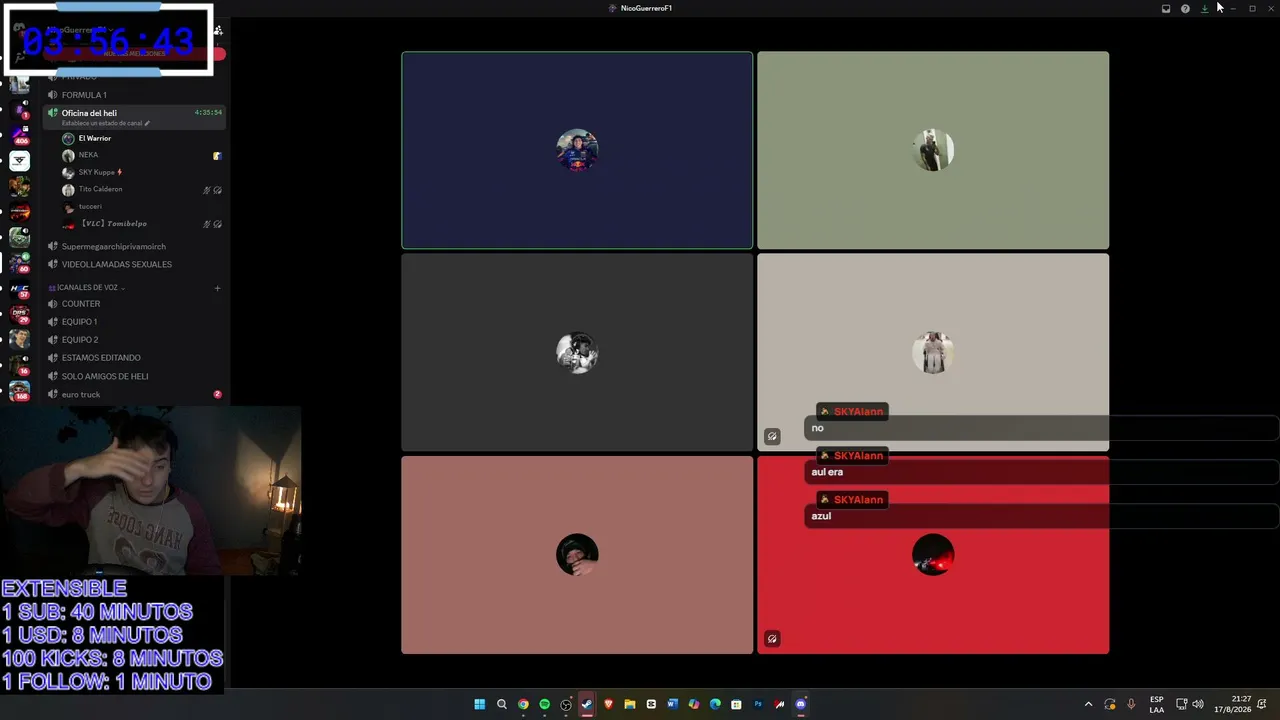Join the VIDEOLLAMADAS SEXUALES voice channel
This screenshot has height=720, width=1280.
click(134, 264)
